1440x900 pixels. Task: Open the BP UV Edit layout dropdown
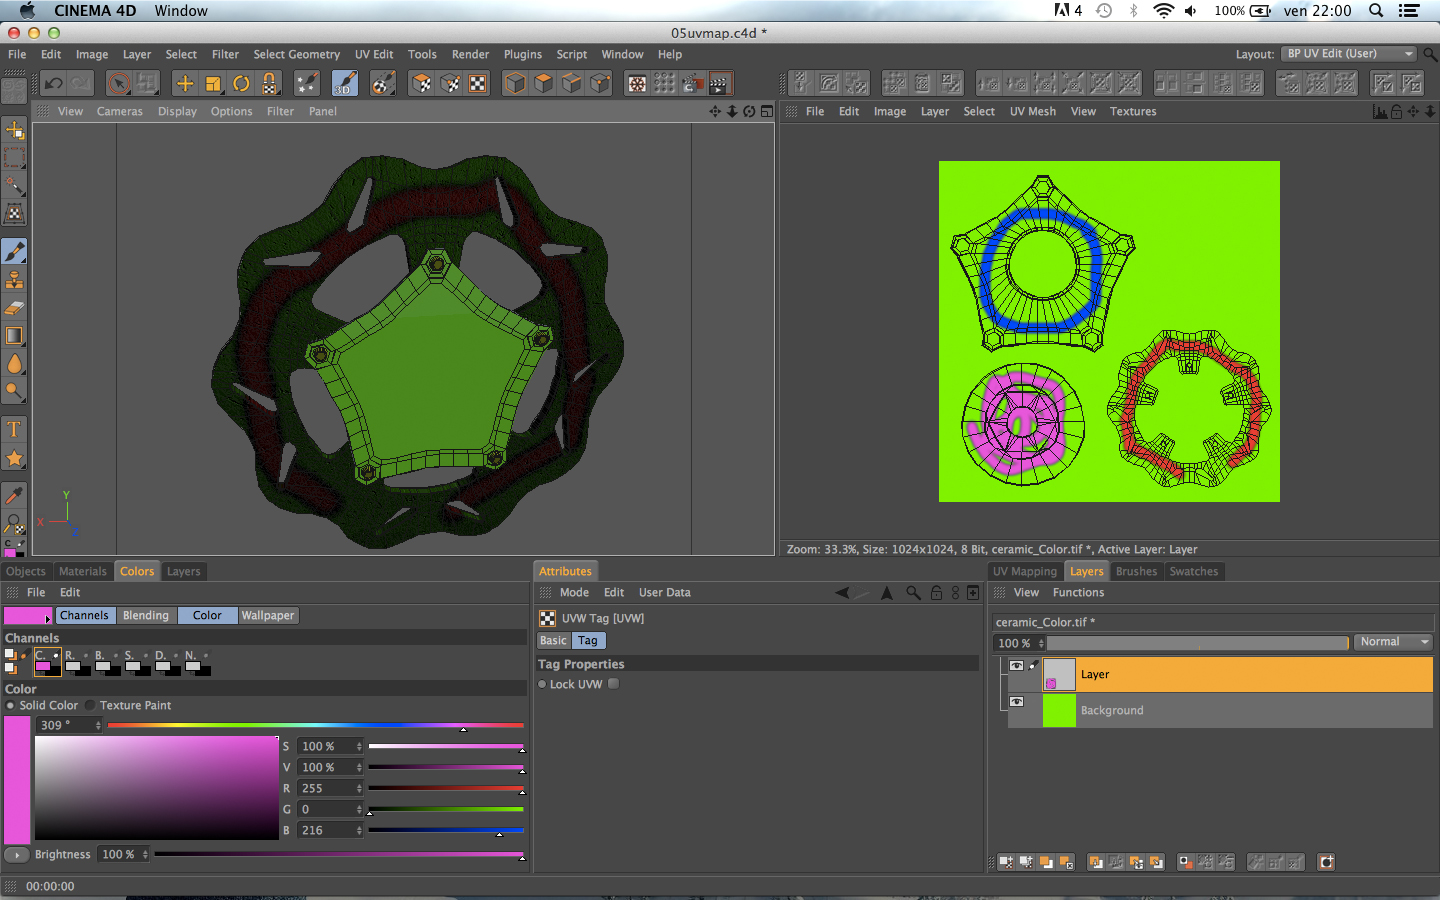(x=1349, y=54)
